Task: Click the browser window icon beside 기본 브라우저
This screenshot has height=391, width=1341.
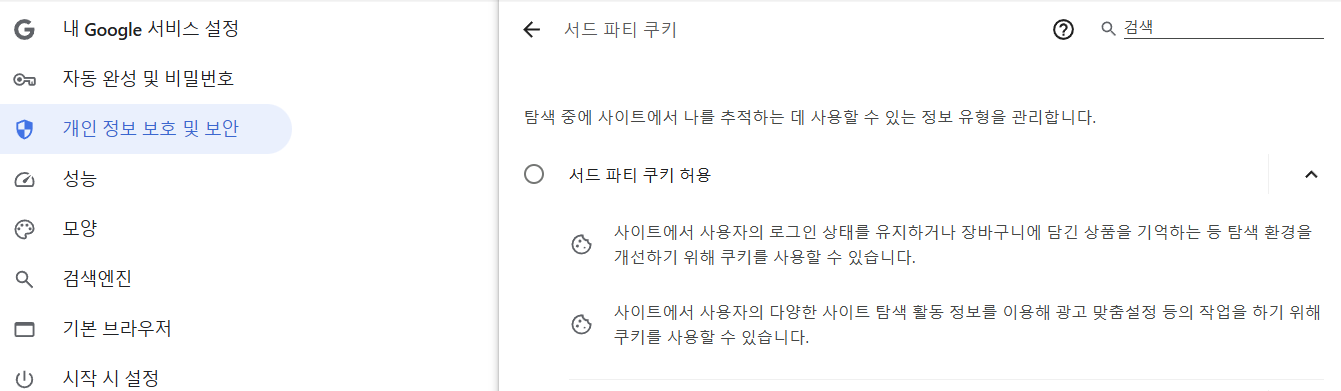Action: pyautogui.click(x=25, y=329)
